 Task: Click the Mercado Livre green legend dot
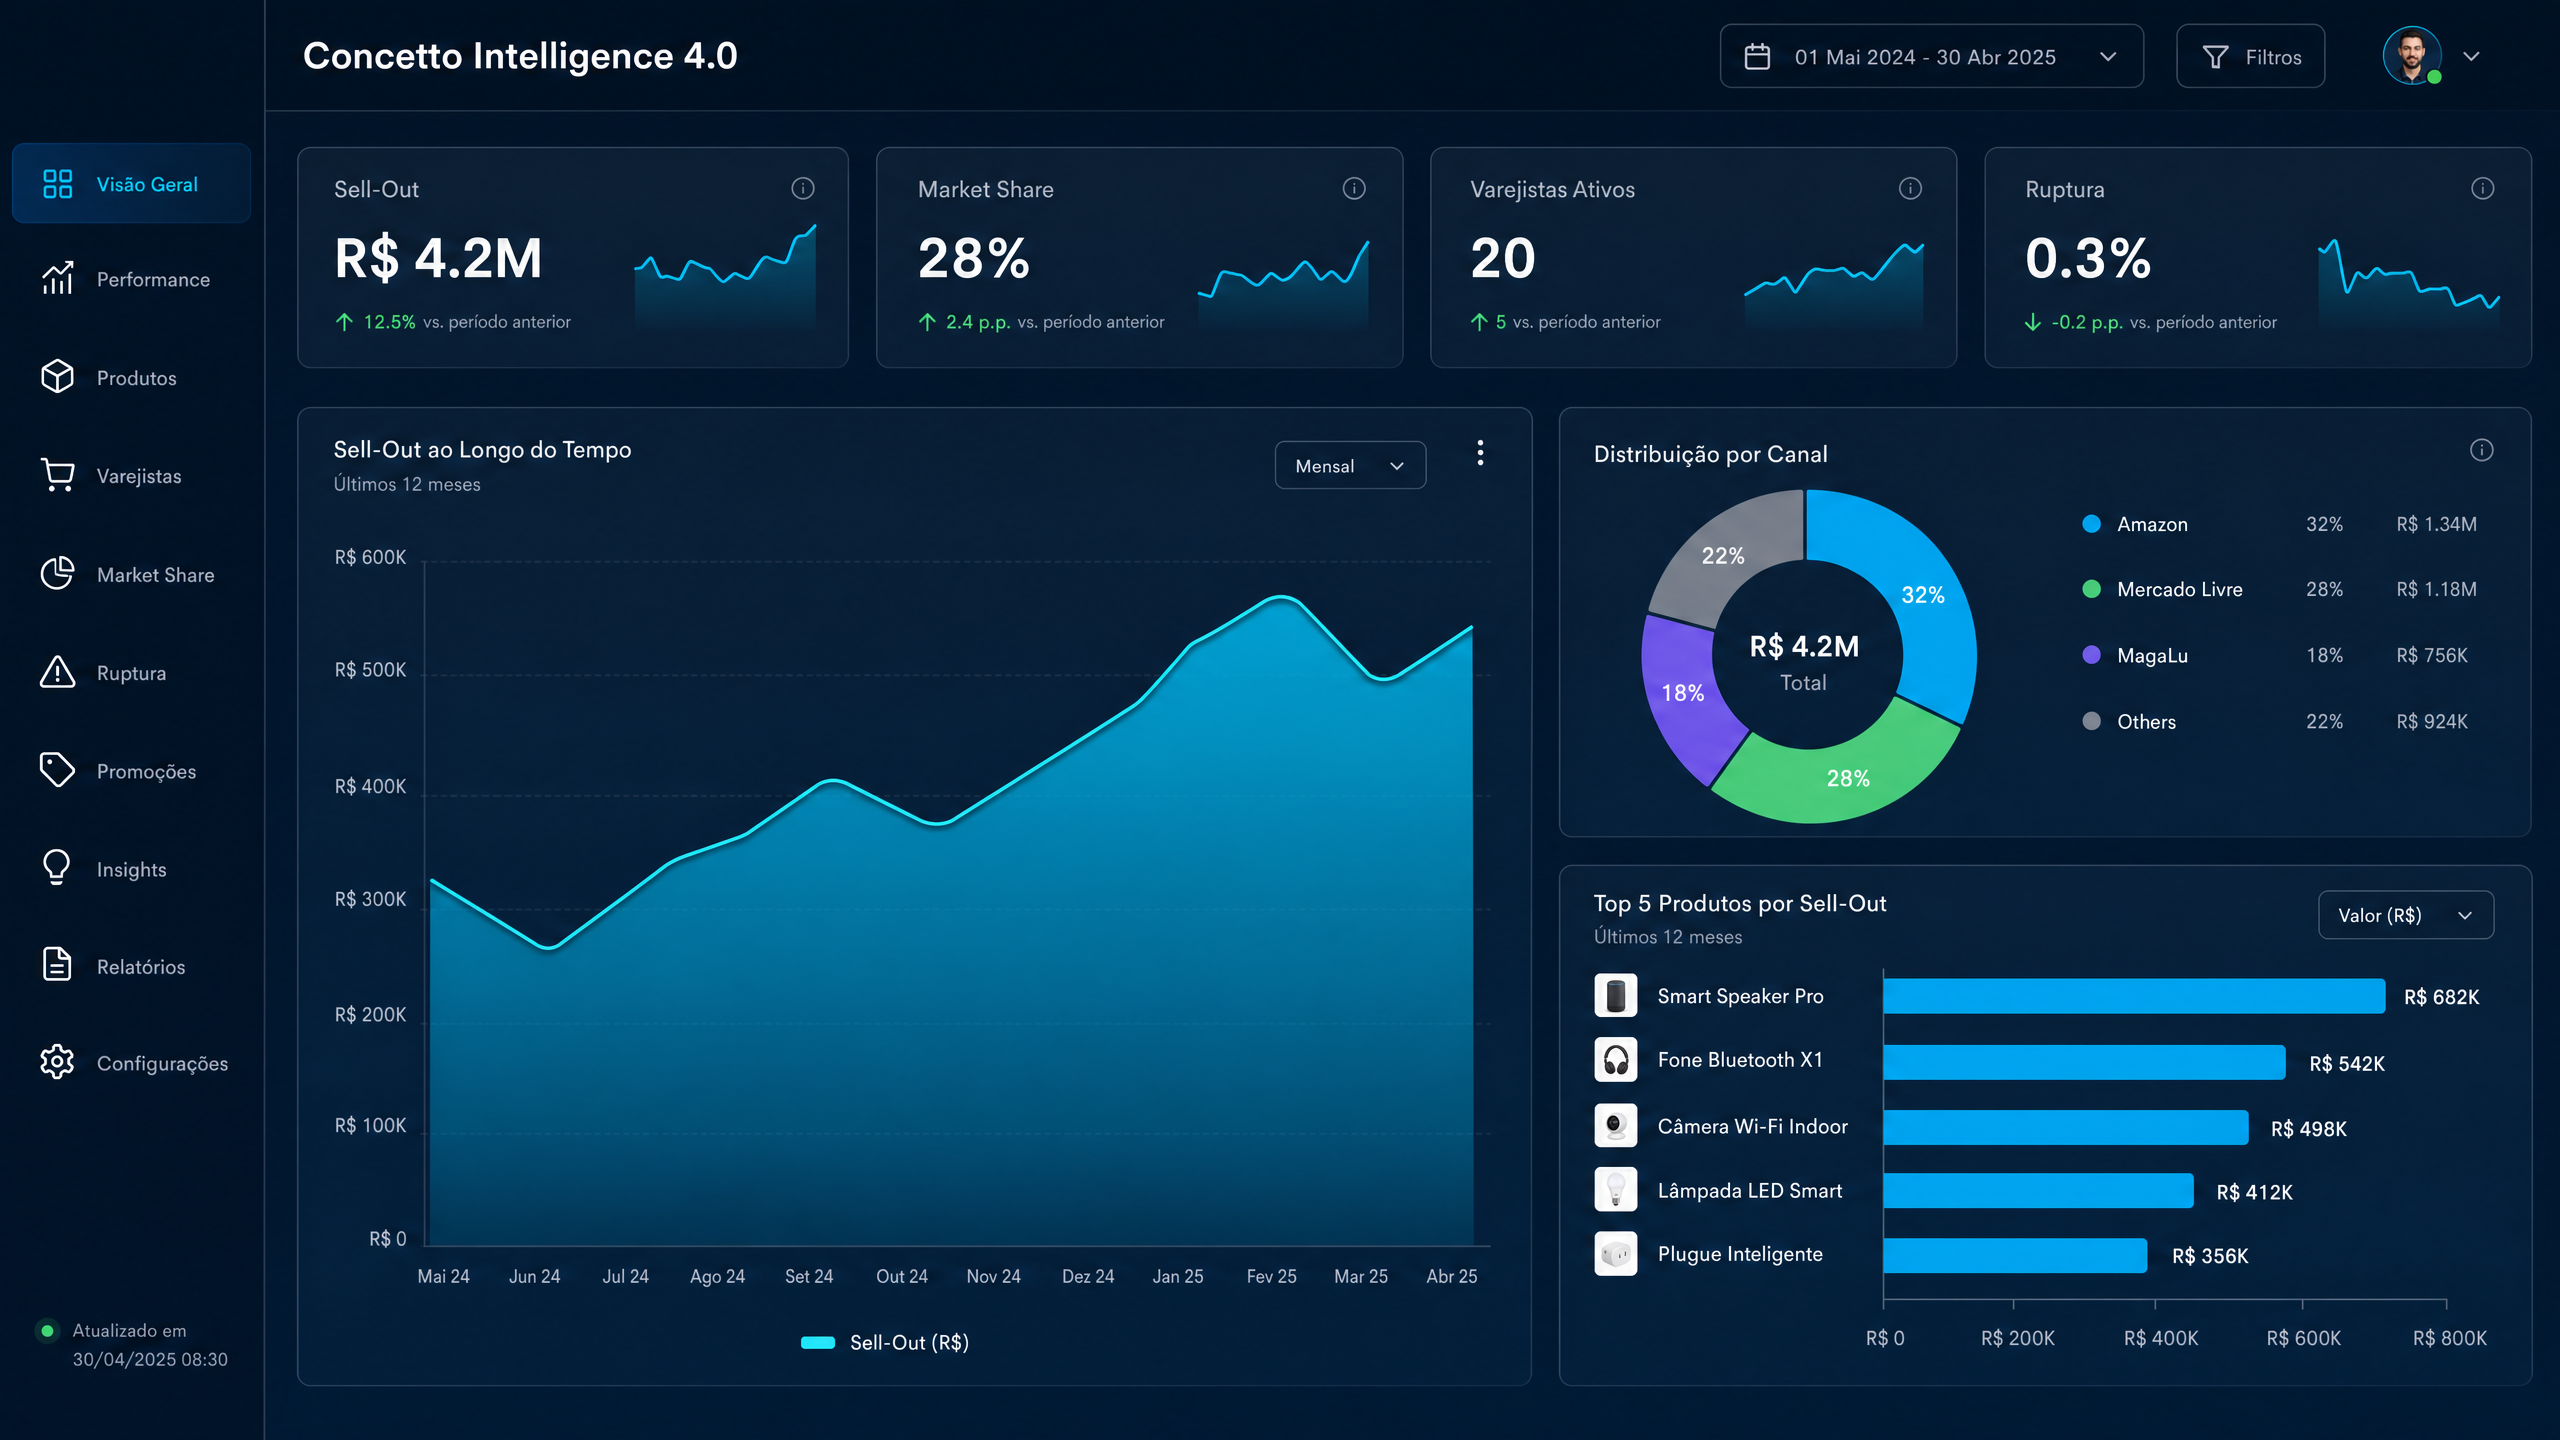pos(2091,589)
